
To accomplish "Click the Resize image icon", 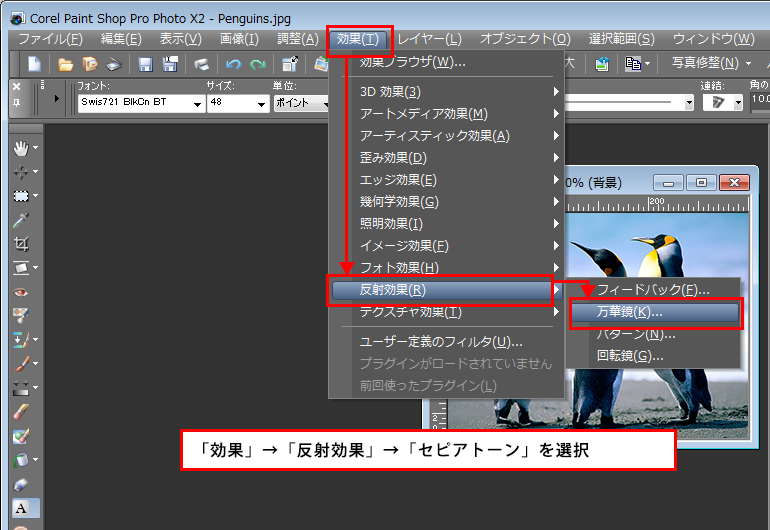I will [x=290, y=64].
